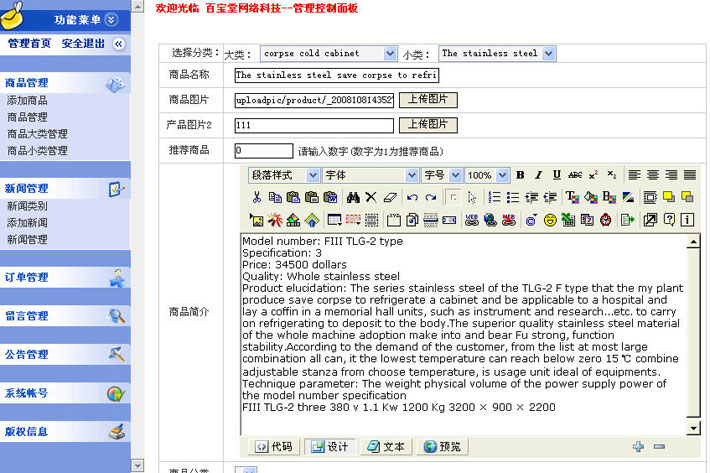This screenshot has width=710, height=473.
Task: Click the plus icon to enlarge editor
Action: coord(638,446)
